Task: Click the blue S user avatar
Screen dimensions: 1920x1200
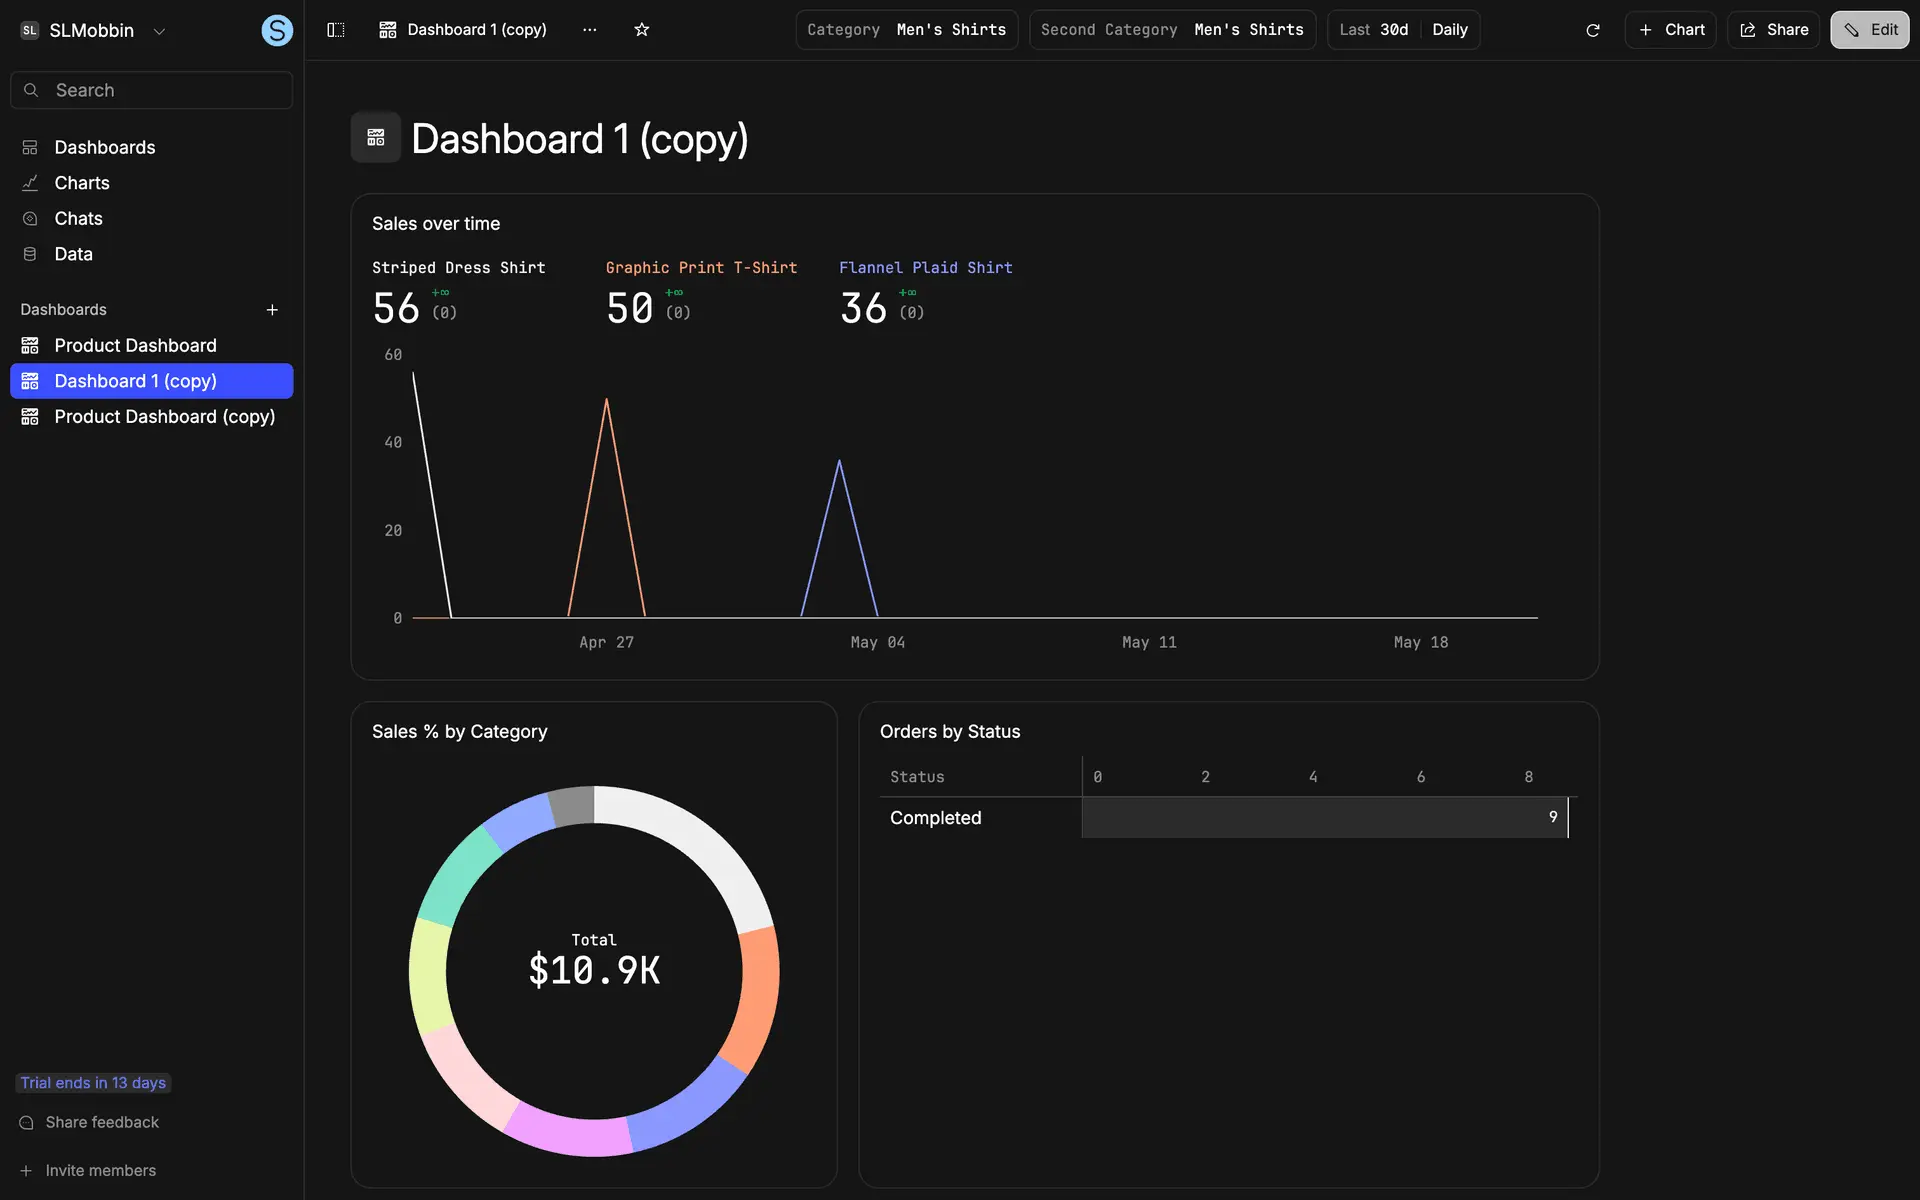Action: pyautogui.click(x=277, y=31)
